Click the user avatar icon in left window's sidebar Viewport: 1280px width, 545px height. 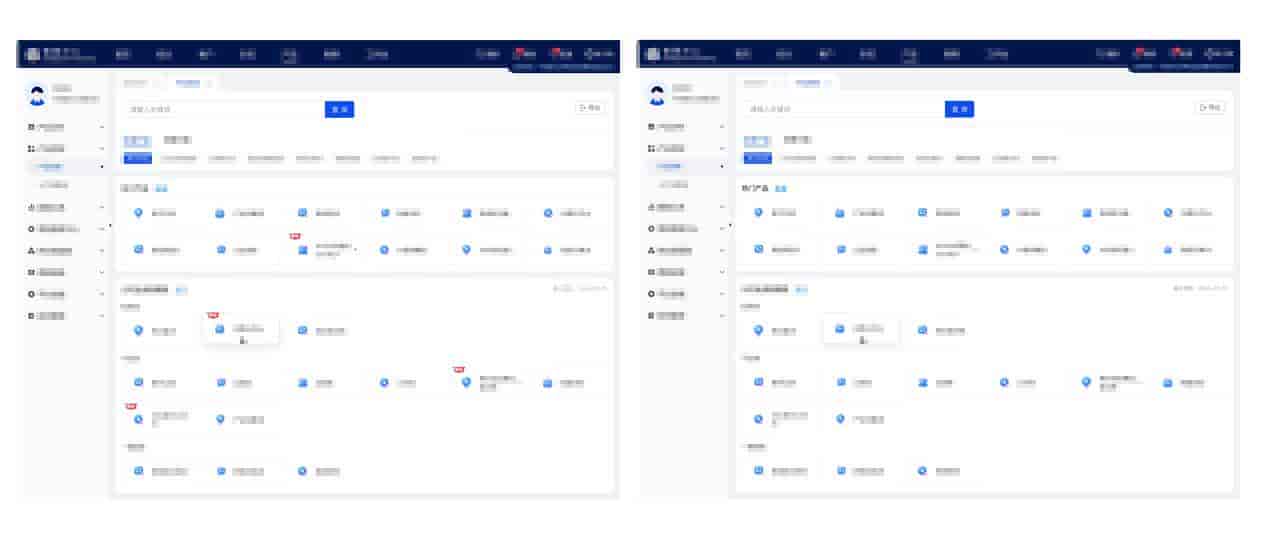click(37, 95)
